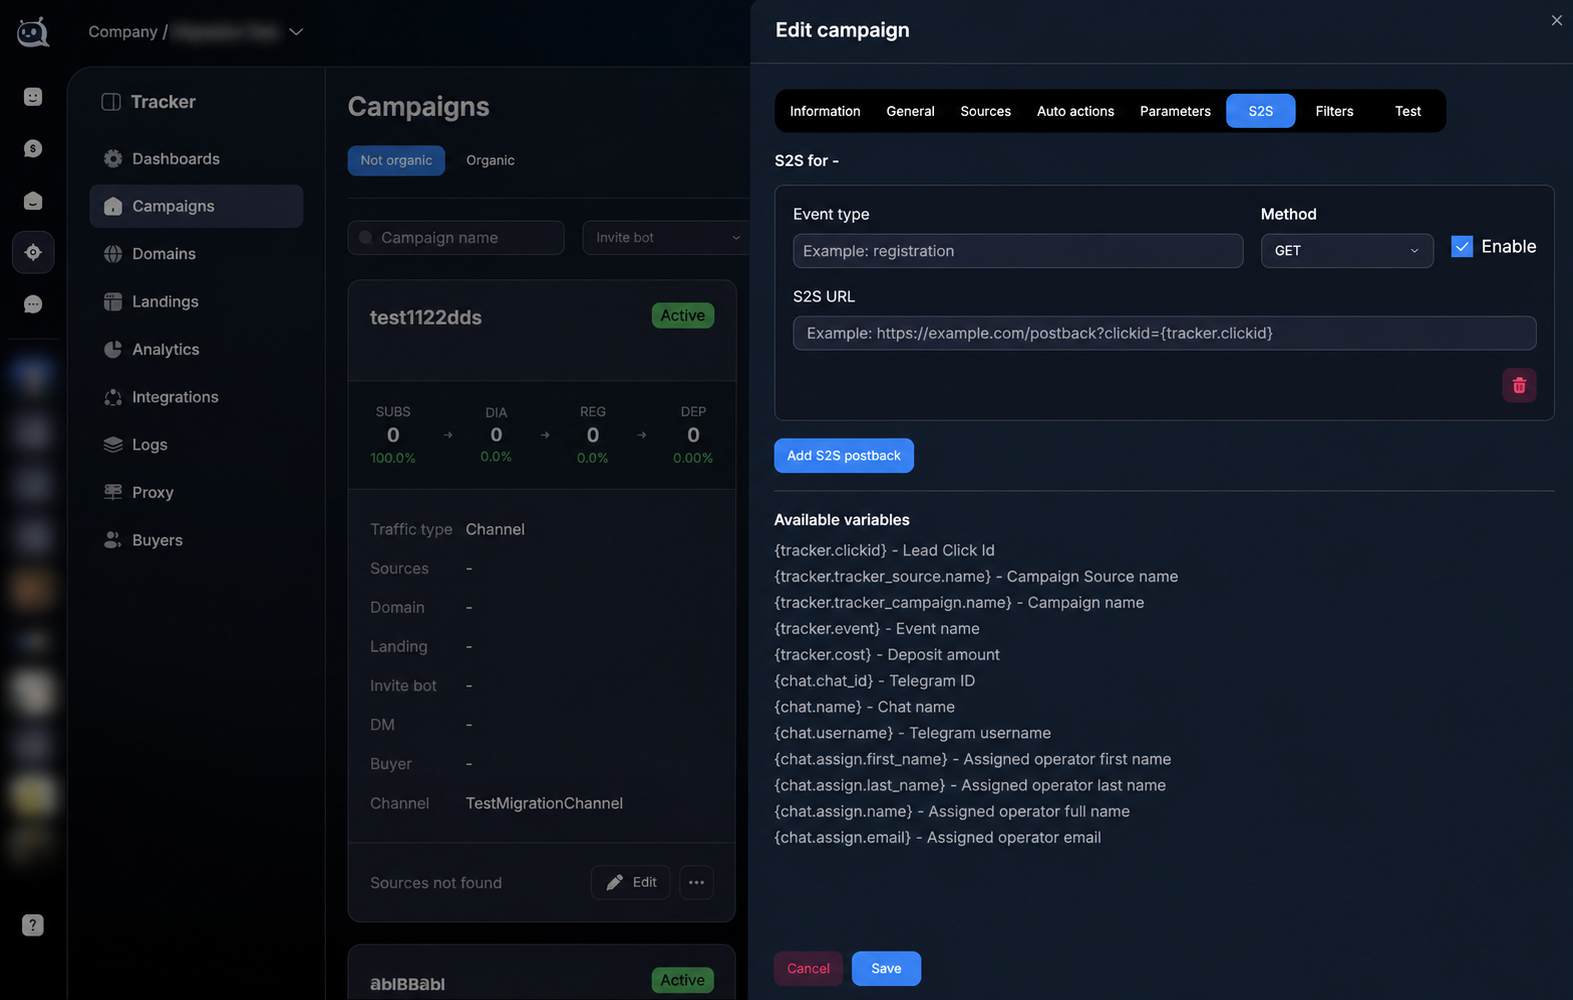Click the Integrations icon in the sidebar
Viewport: 1573px width, 1000px height.
113,397
